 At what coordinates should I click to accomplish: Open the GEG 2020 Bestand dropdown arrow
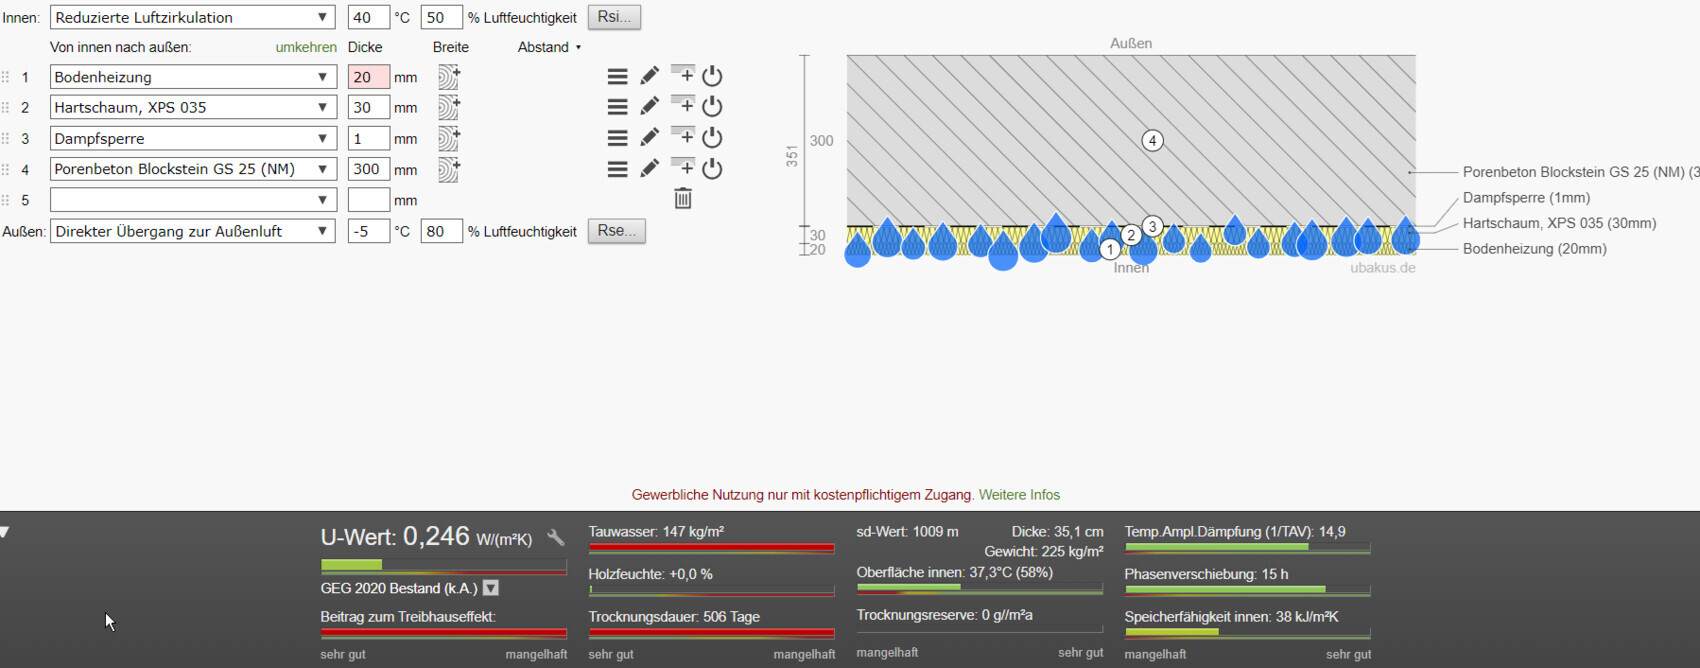(491, 588)
